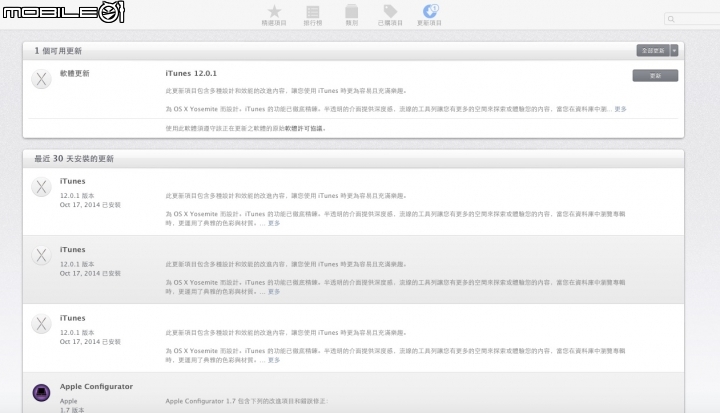Image resolution: width=720 pixels, height=413 pixels.
Task: Switch to Top Charts (排行榜) tab
Action: [313, 15]
